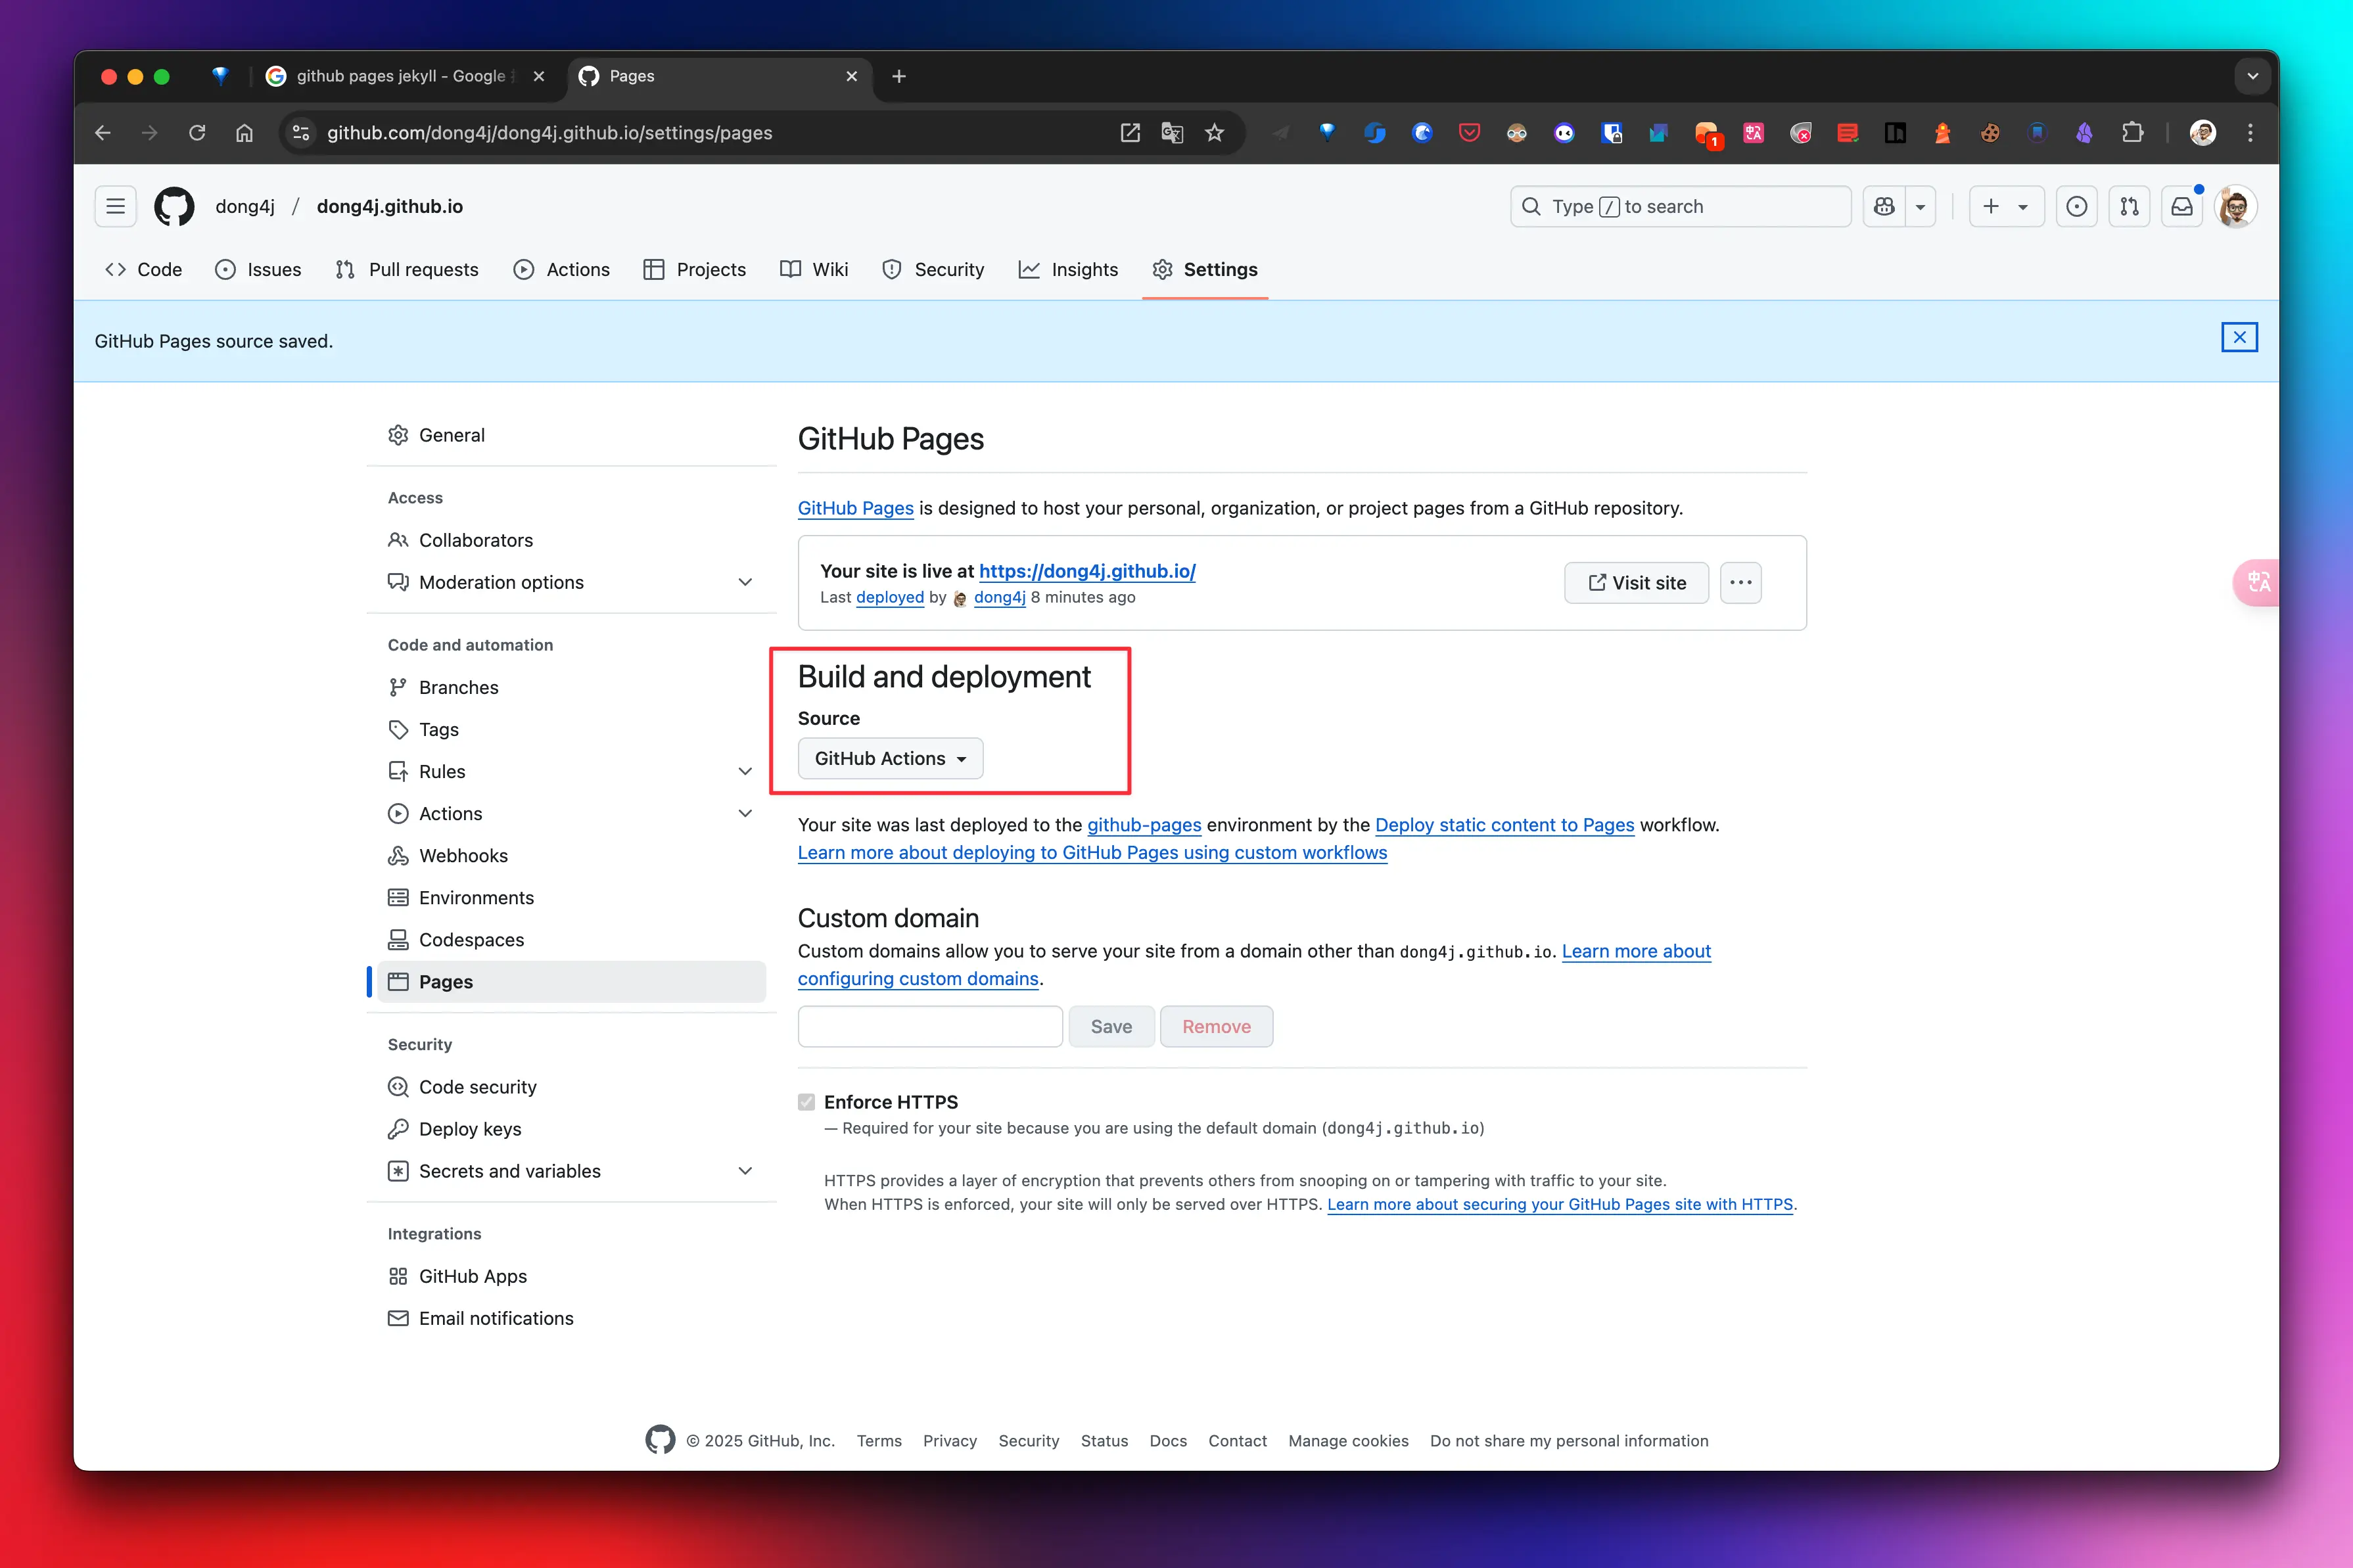Open the GitHub hamburger navigation menu

point(115,206)
